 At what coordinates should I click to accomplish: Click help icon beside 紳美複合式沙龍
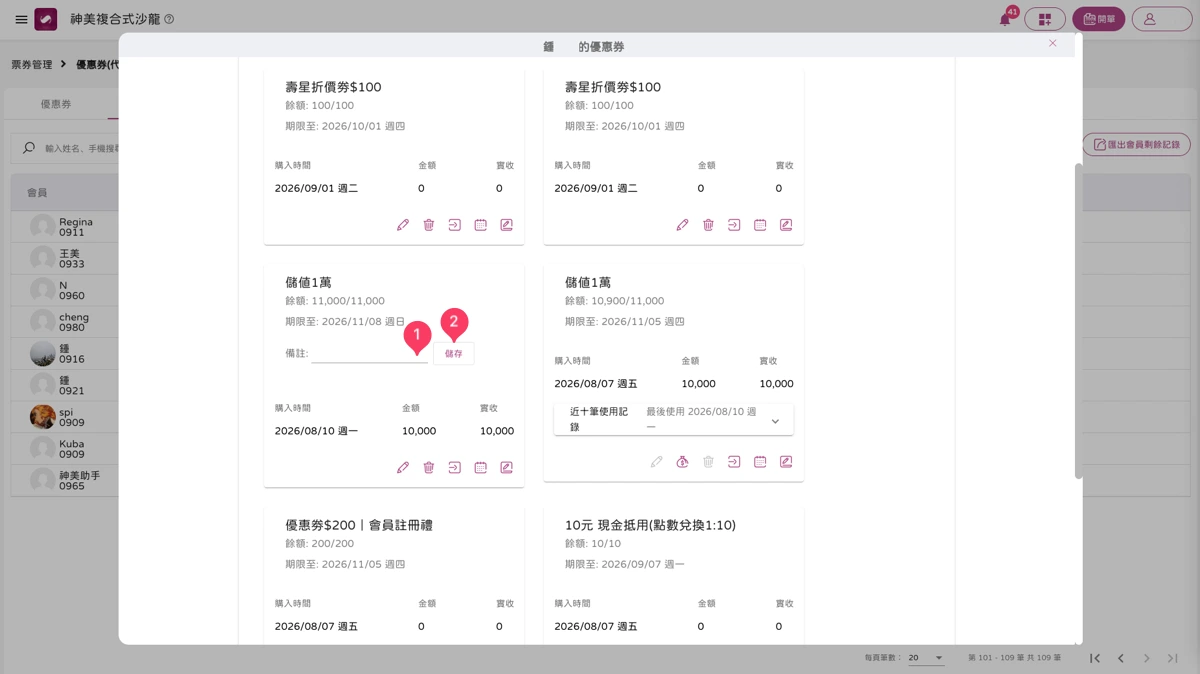(169, 19)
